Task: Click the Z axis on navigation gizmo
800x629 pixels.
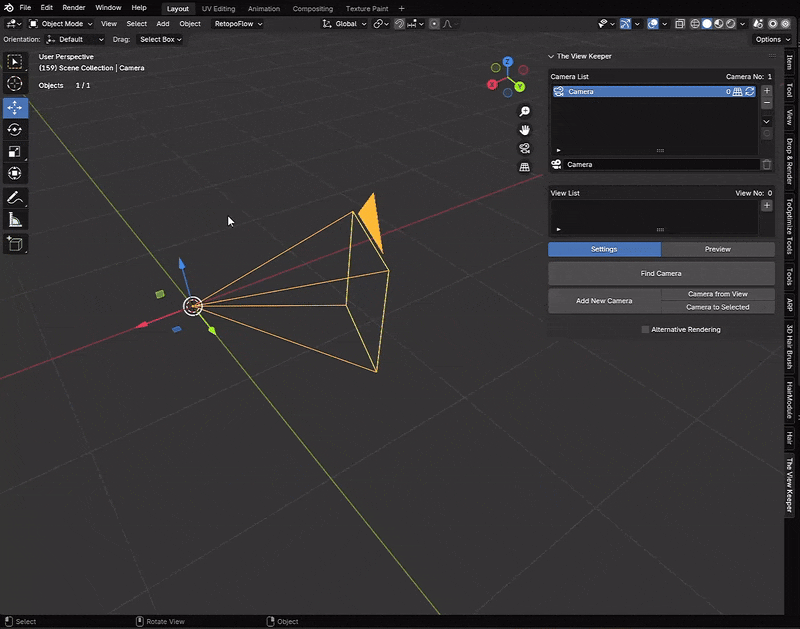Action: click(507, 62)
